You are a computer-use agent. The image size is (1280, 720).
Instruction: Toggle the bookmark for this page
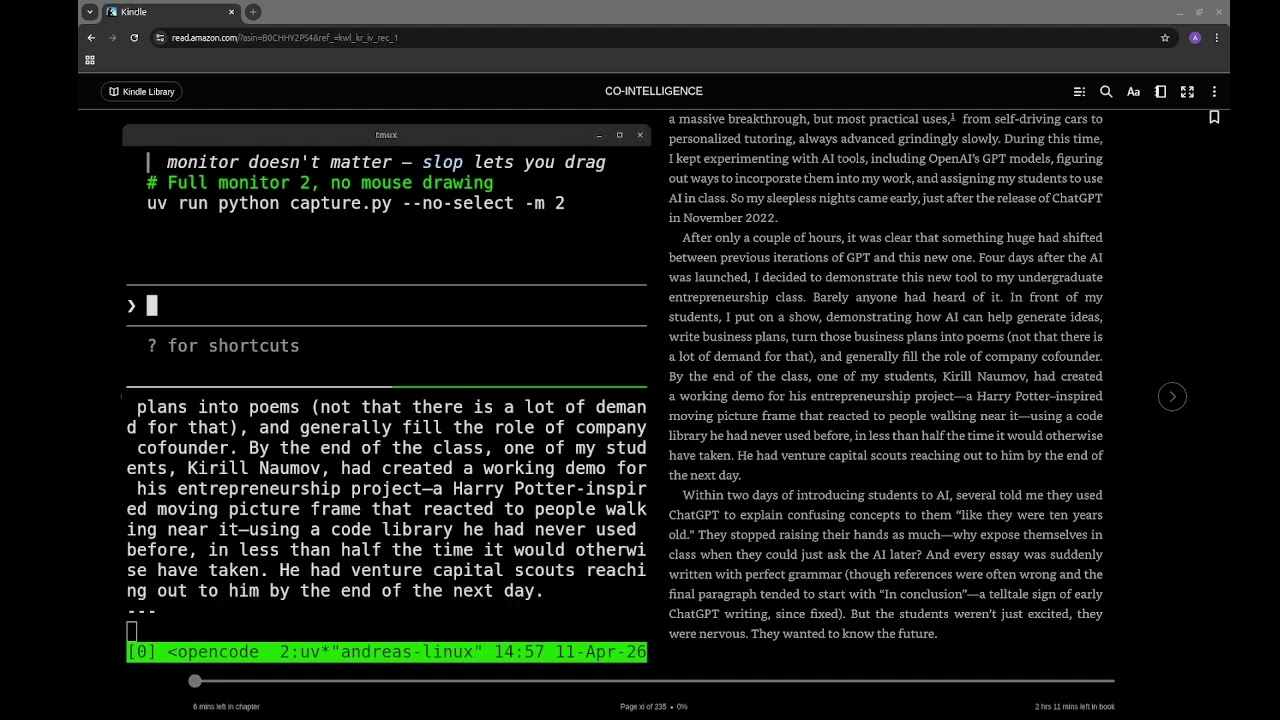point(1214,117)
